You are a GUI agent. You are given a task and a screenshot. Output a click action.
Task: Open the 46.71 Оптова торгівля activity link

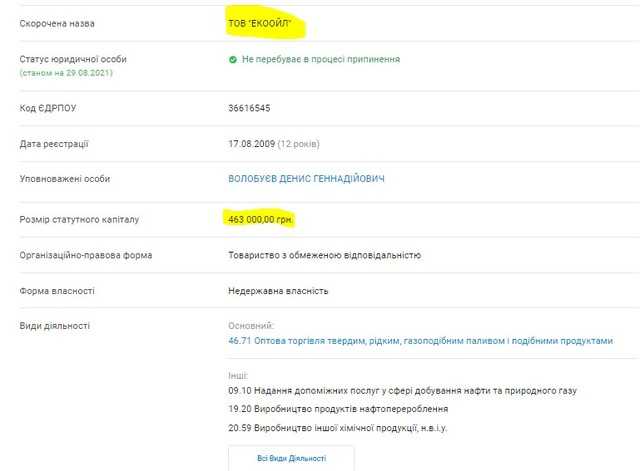420,341
